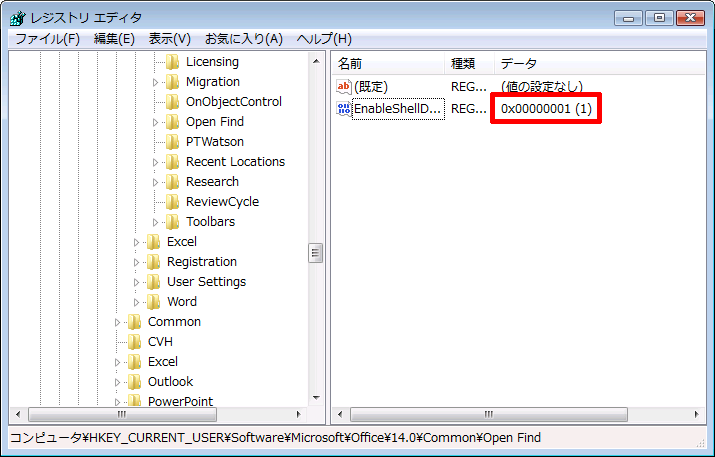Select the ReviewCycle tree label
This screenshot has width=715, height=457.
coord(223,202)
